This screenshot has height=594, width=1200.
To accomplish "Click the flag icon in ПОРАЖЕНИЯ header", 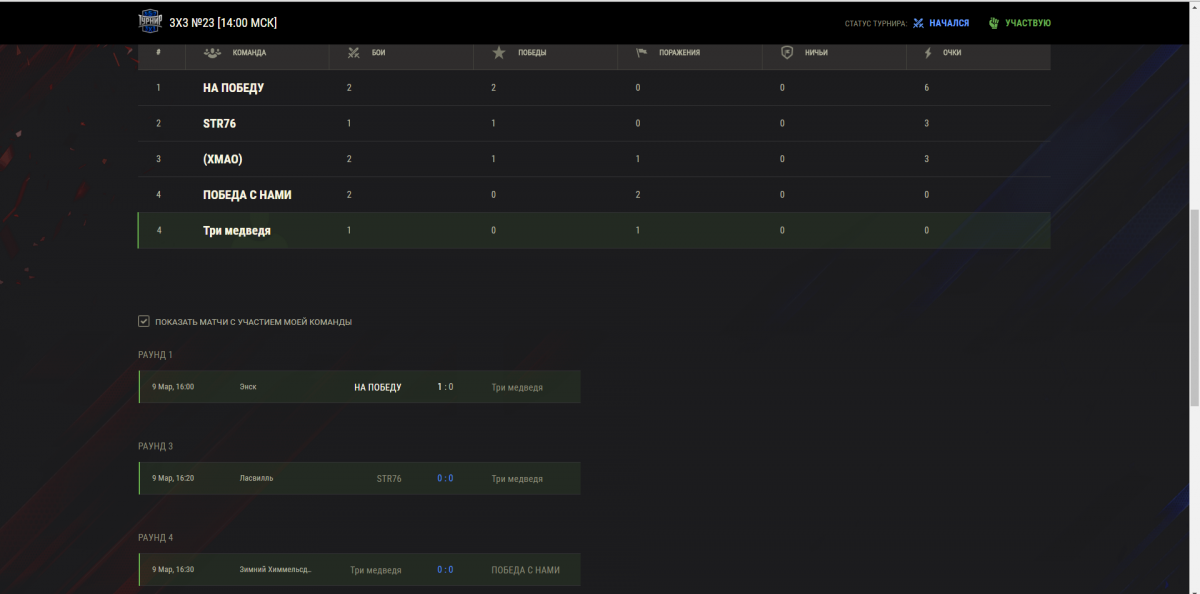I will coord(642,52).
